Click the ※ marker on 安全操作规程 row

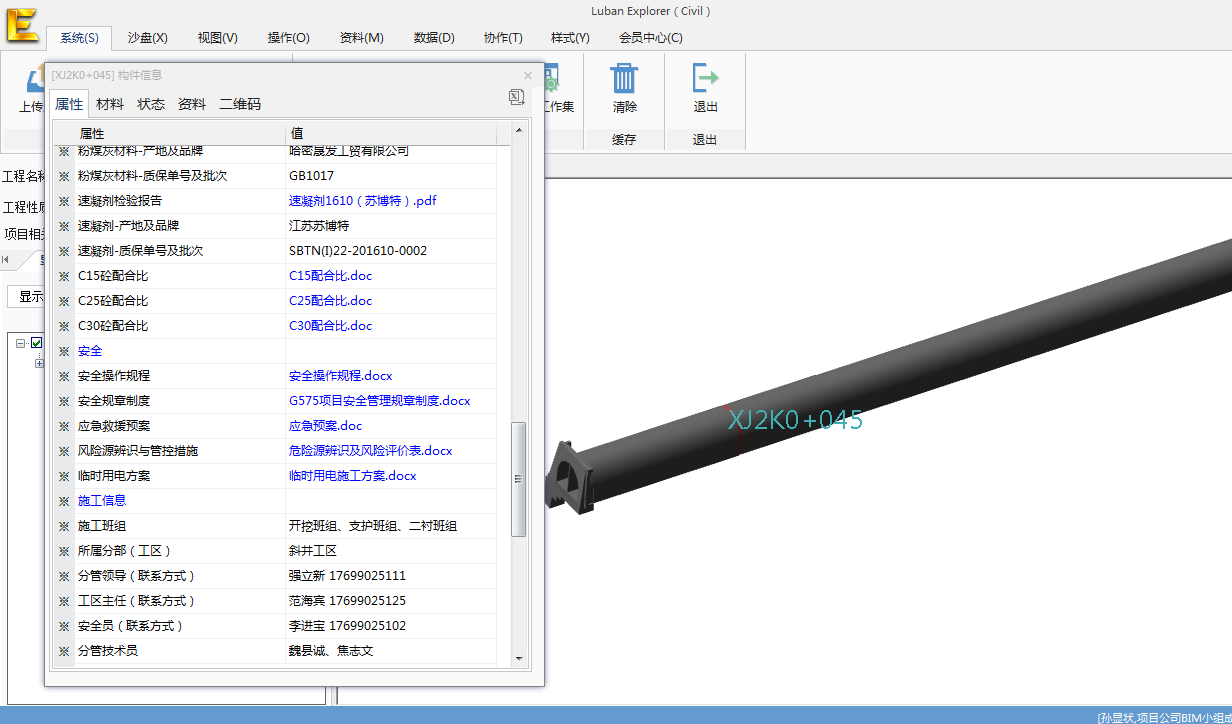[x=64, y=376]
